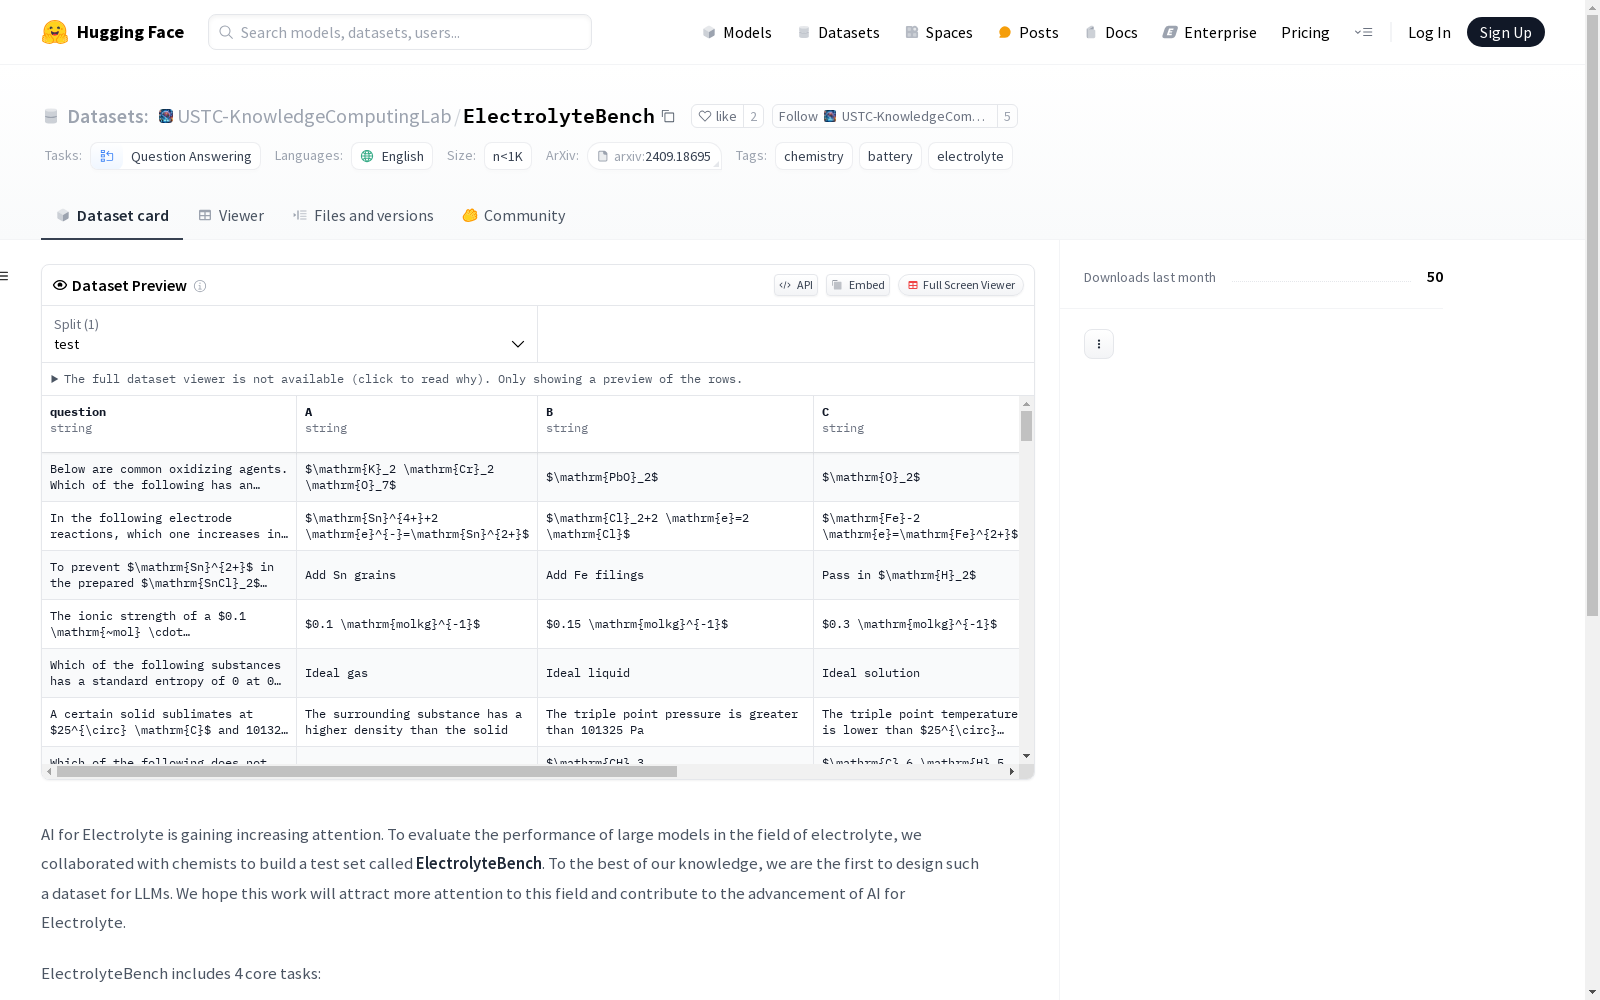The height and width of the screenshot is (1000, 1600).
Task: Select the 'Add Fe filings' cell
Action: [x=676, y=575]
